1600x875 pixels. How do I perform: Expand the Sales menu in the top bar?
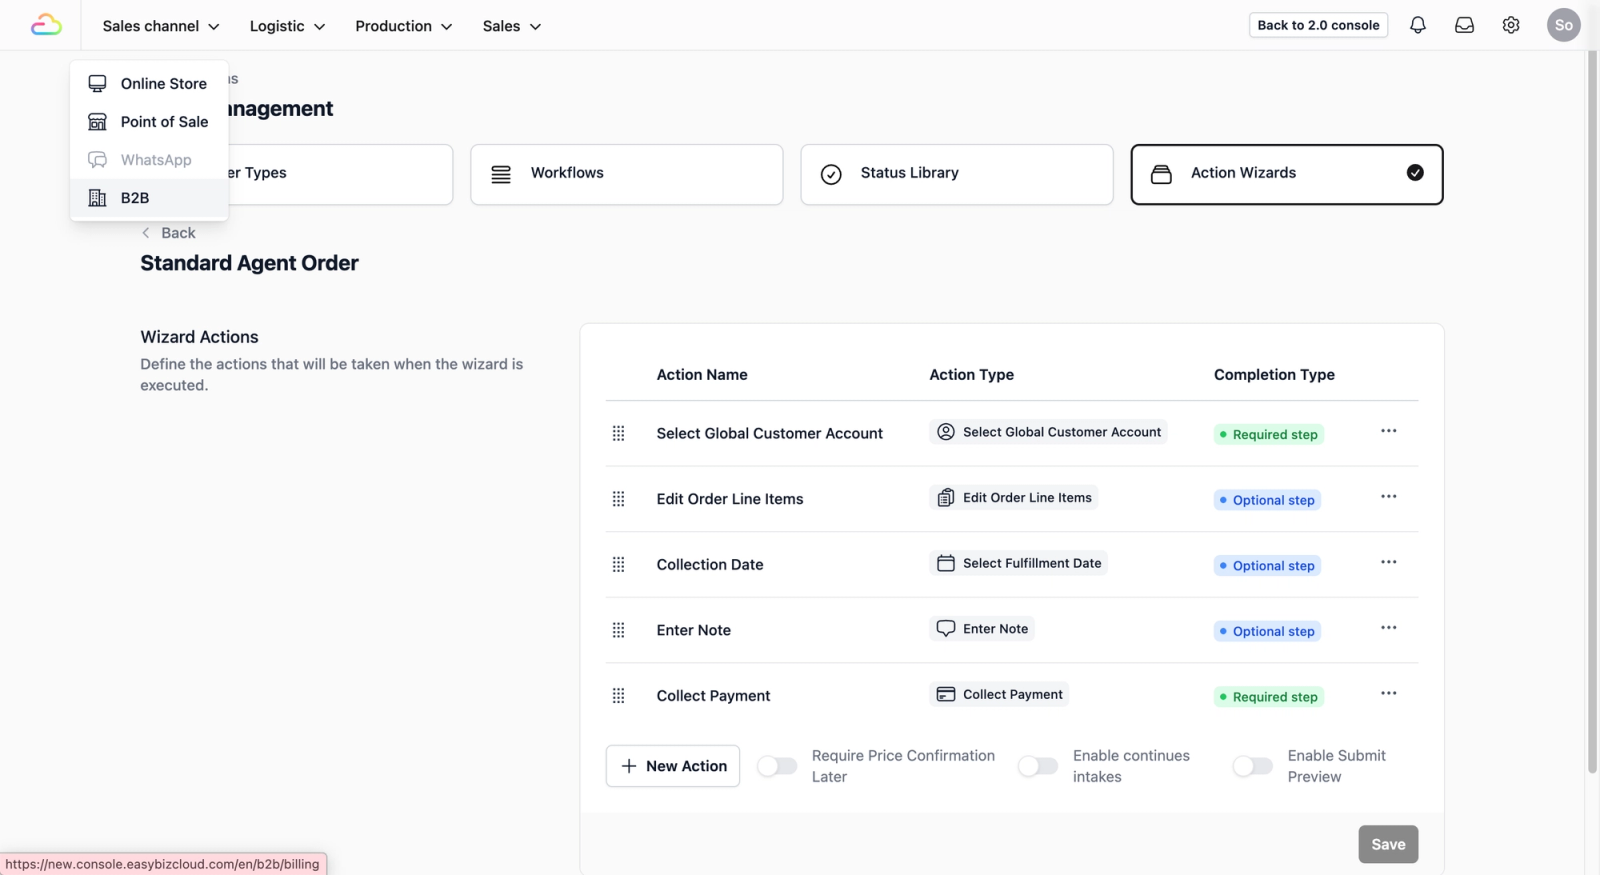511,26
